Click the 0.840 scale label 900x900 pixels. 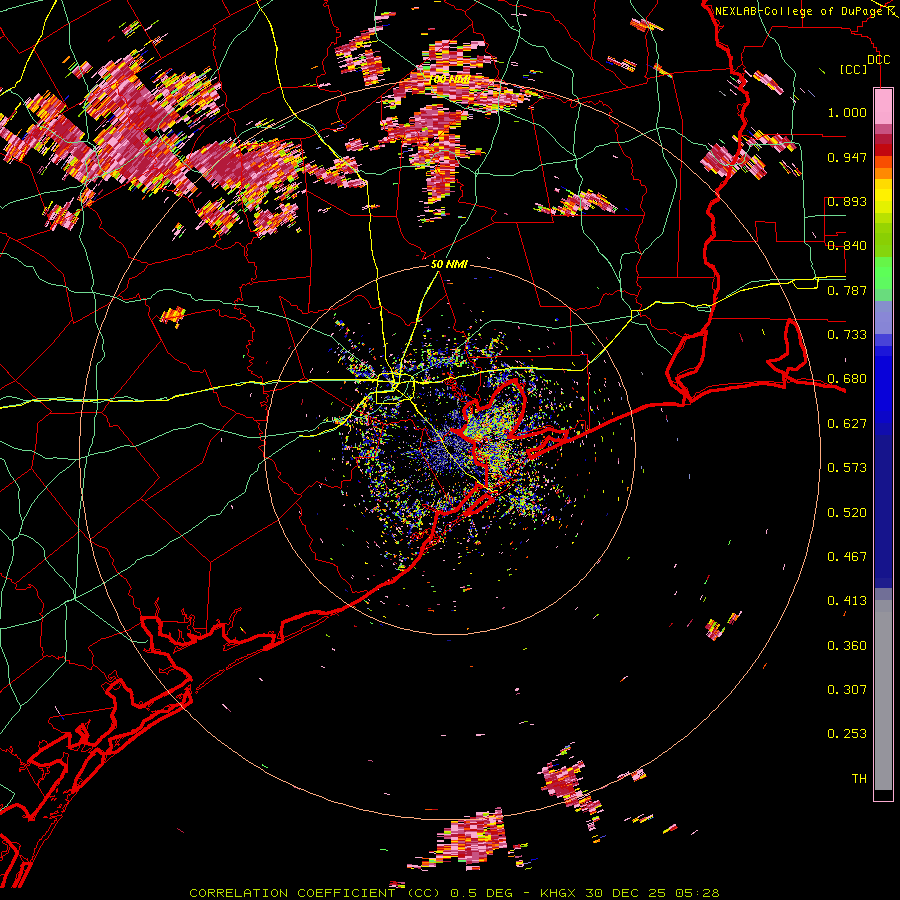[x=847, y=246]
